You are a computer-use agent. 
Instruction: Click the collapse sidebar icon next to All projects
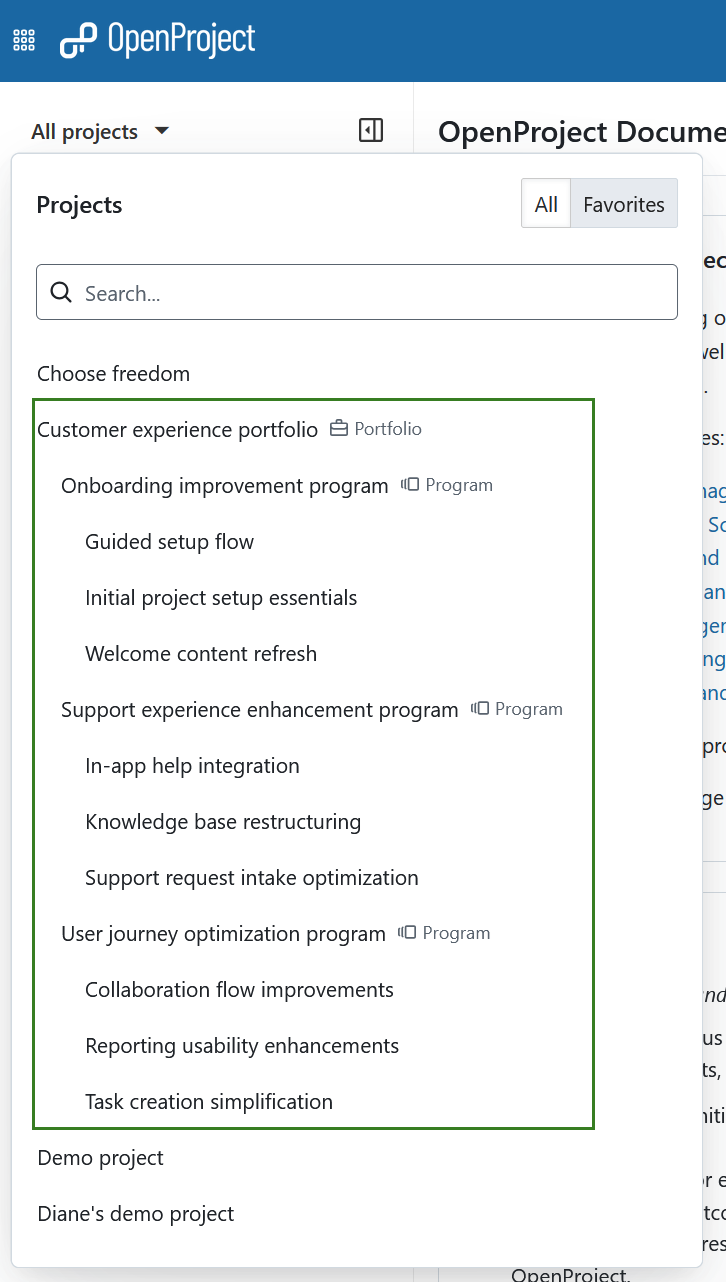point(370,130)
